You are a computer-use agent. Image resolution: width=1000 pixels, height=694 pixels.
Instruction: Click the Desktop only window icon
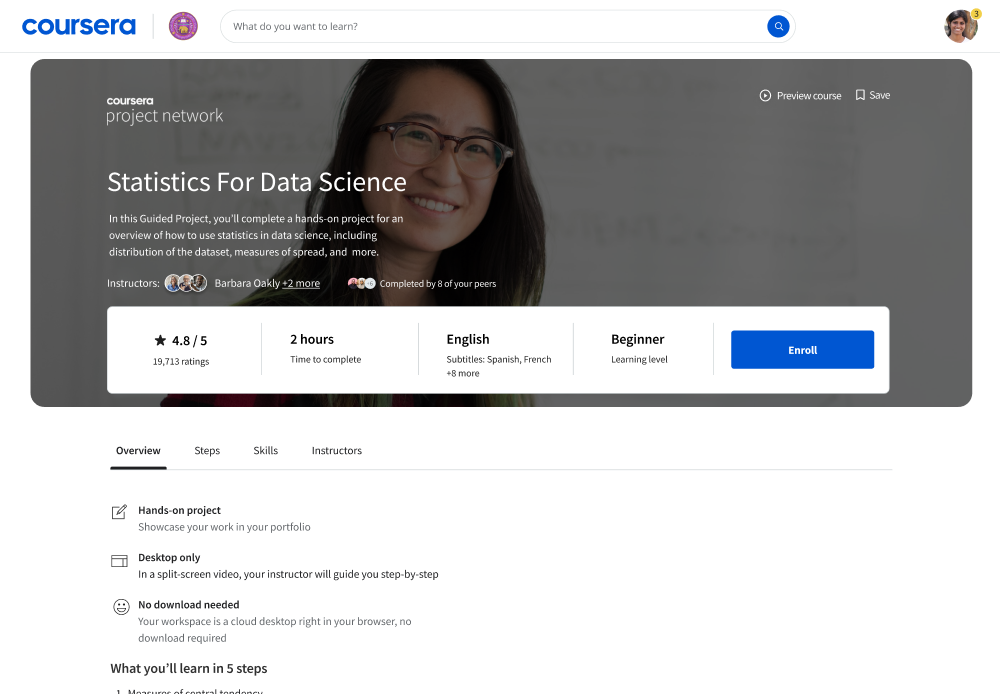(119, 561)
